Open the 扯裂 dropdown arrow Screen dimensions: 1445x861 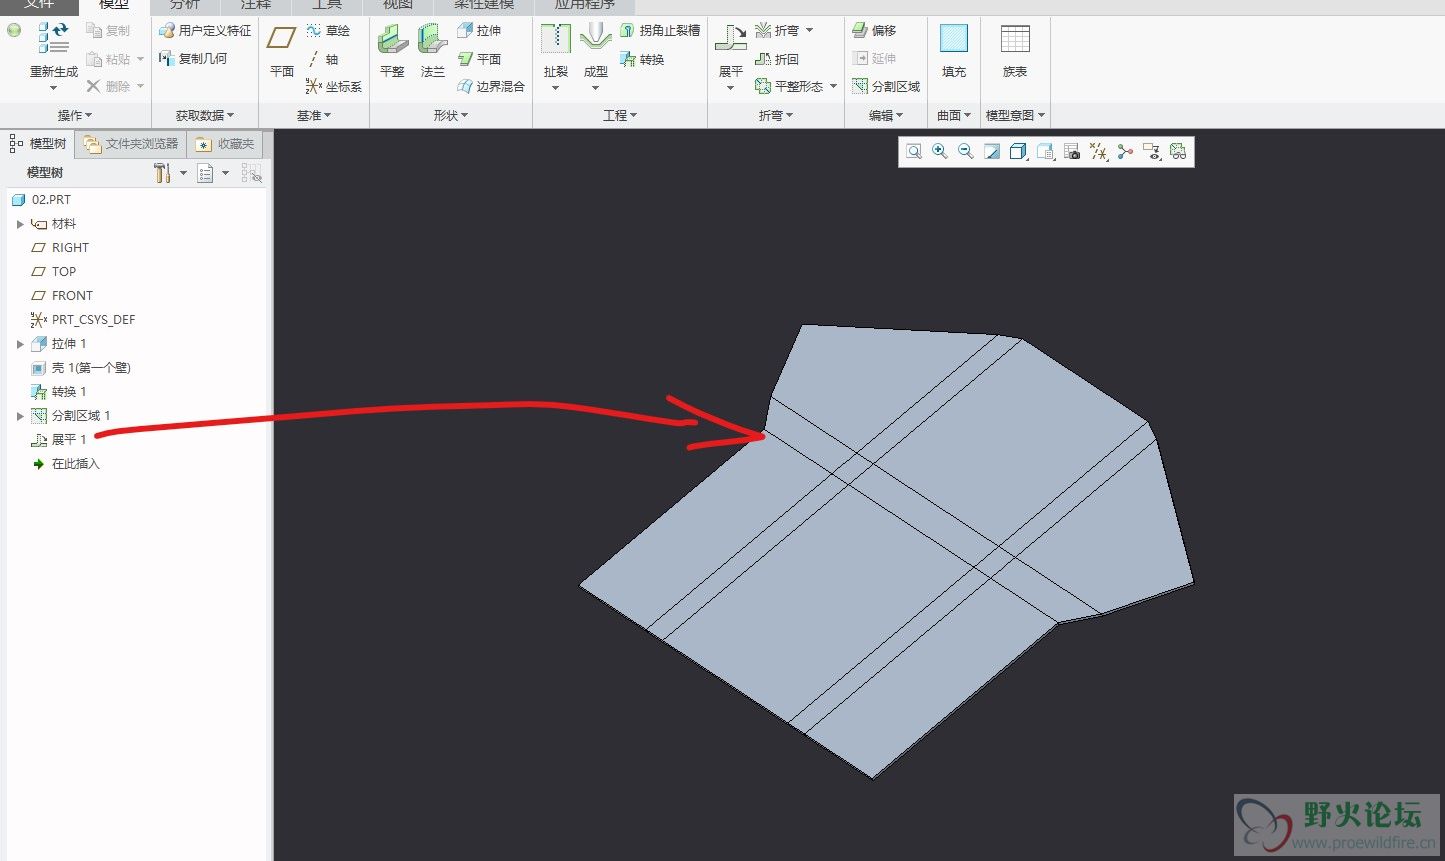pyautogui.click(x=556, y=88)
